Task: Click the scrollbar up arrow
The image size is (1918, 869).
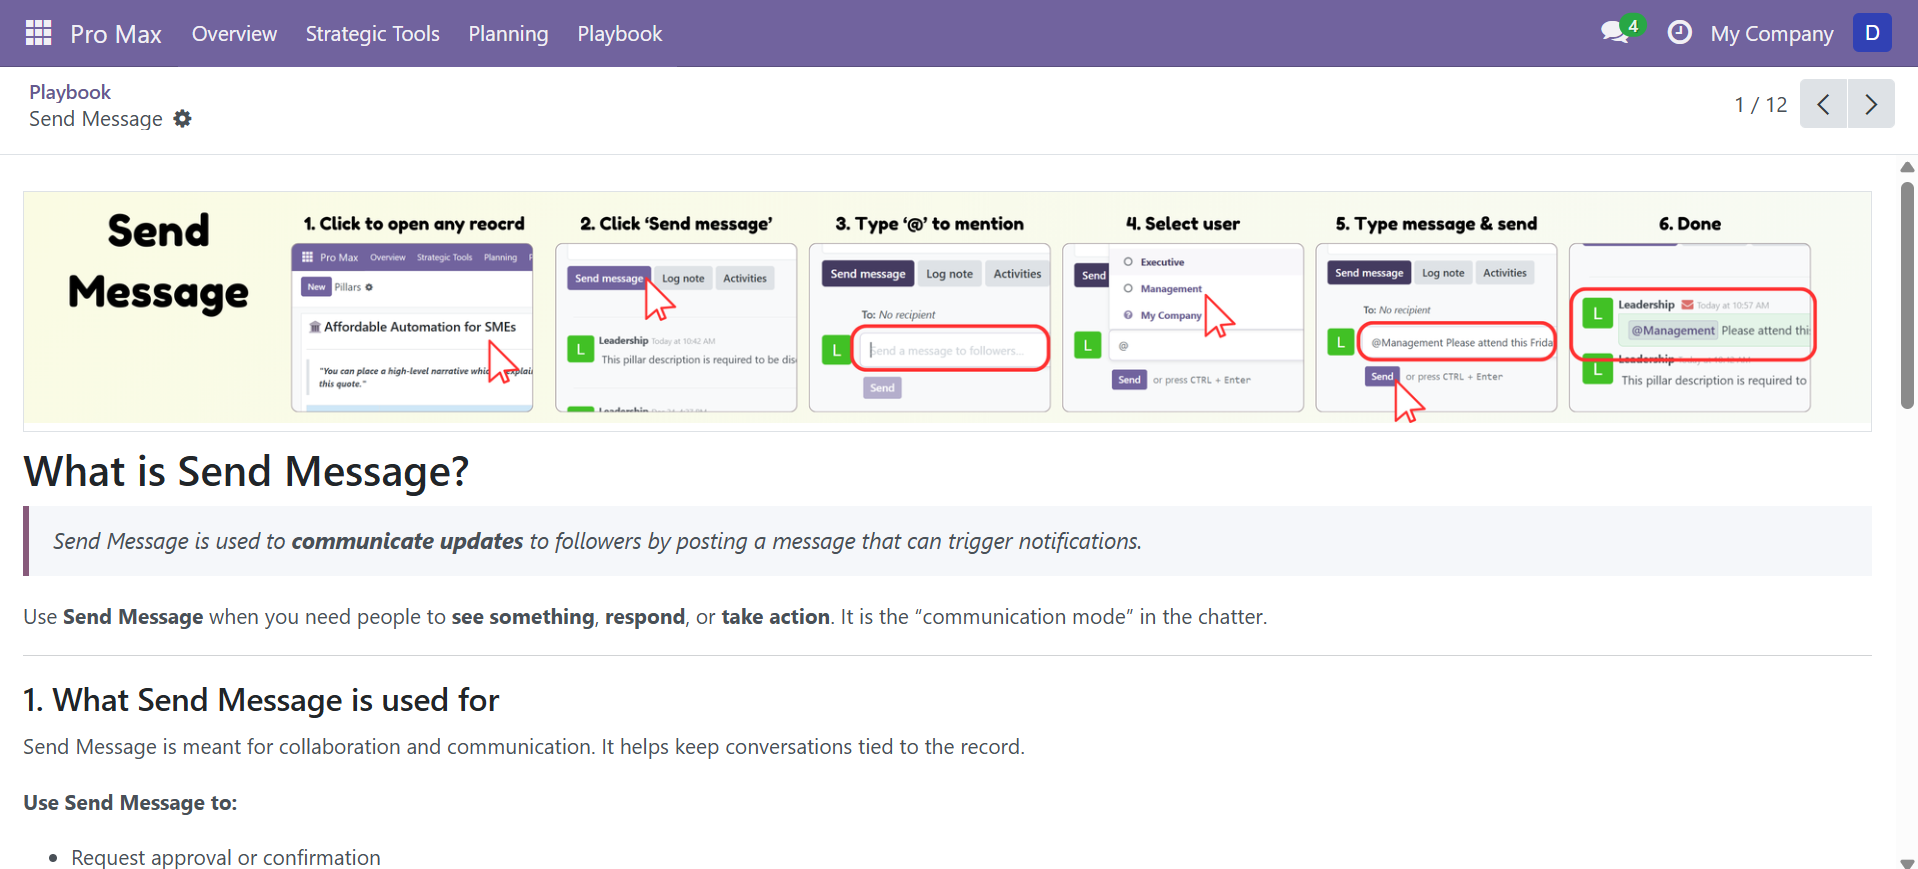Action: point(1907,167)
